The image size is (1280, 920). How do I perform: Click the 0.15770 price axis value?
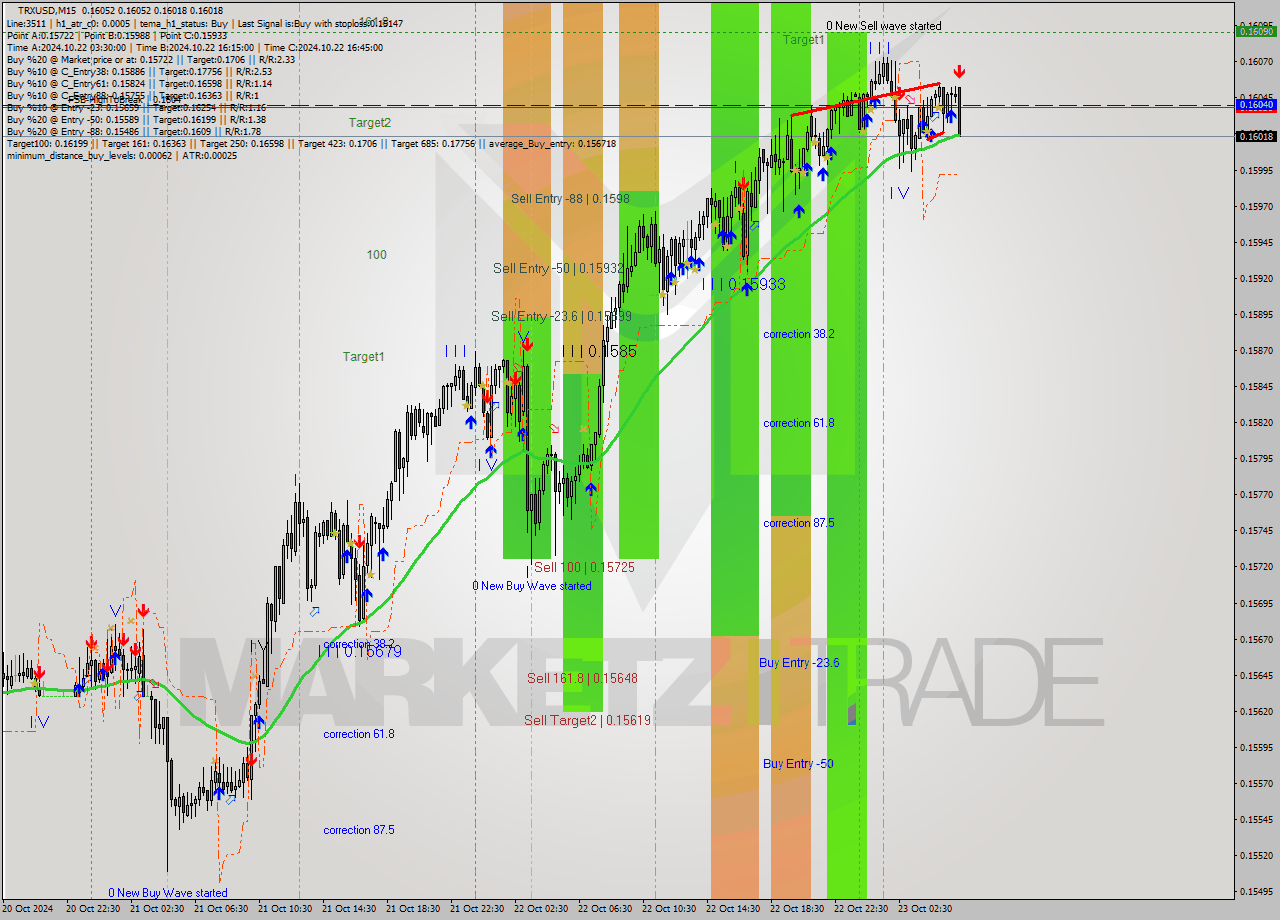pos(1256,494)
